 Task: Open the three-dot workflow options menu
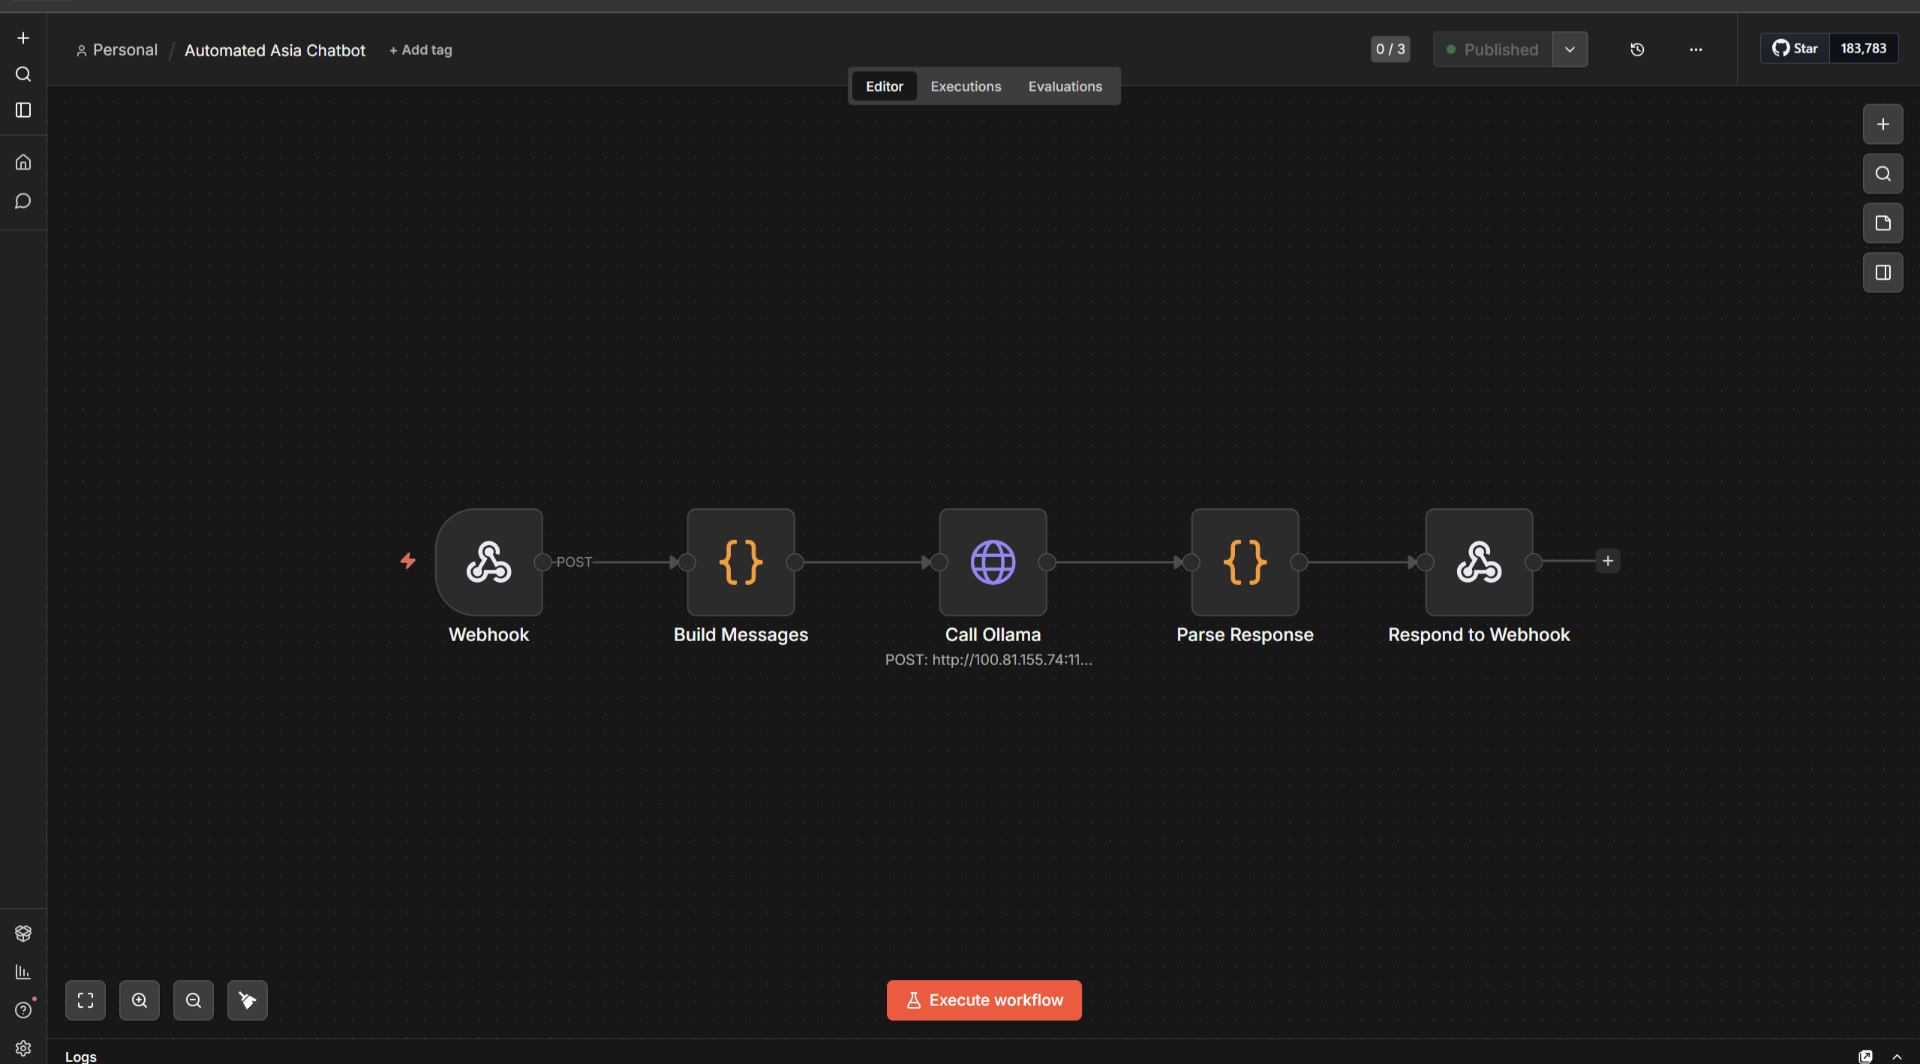[1696, 49]
